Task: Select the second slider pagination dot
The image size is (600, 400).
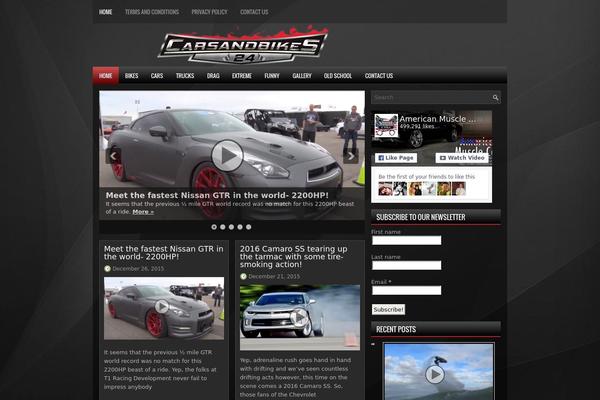Action: [223, 227]
